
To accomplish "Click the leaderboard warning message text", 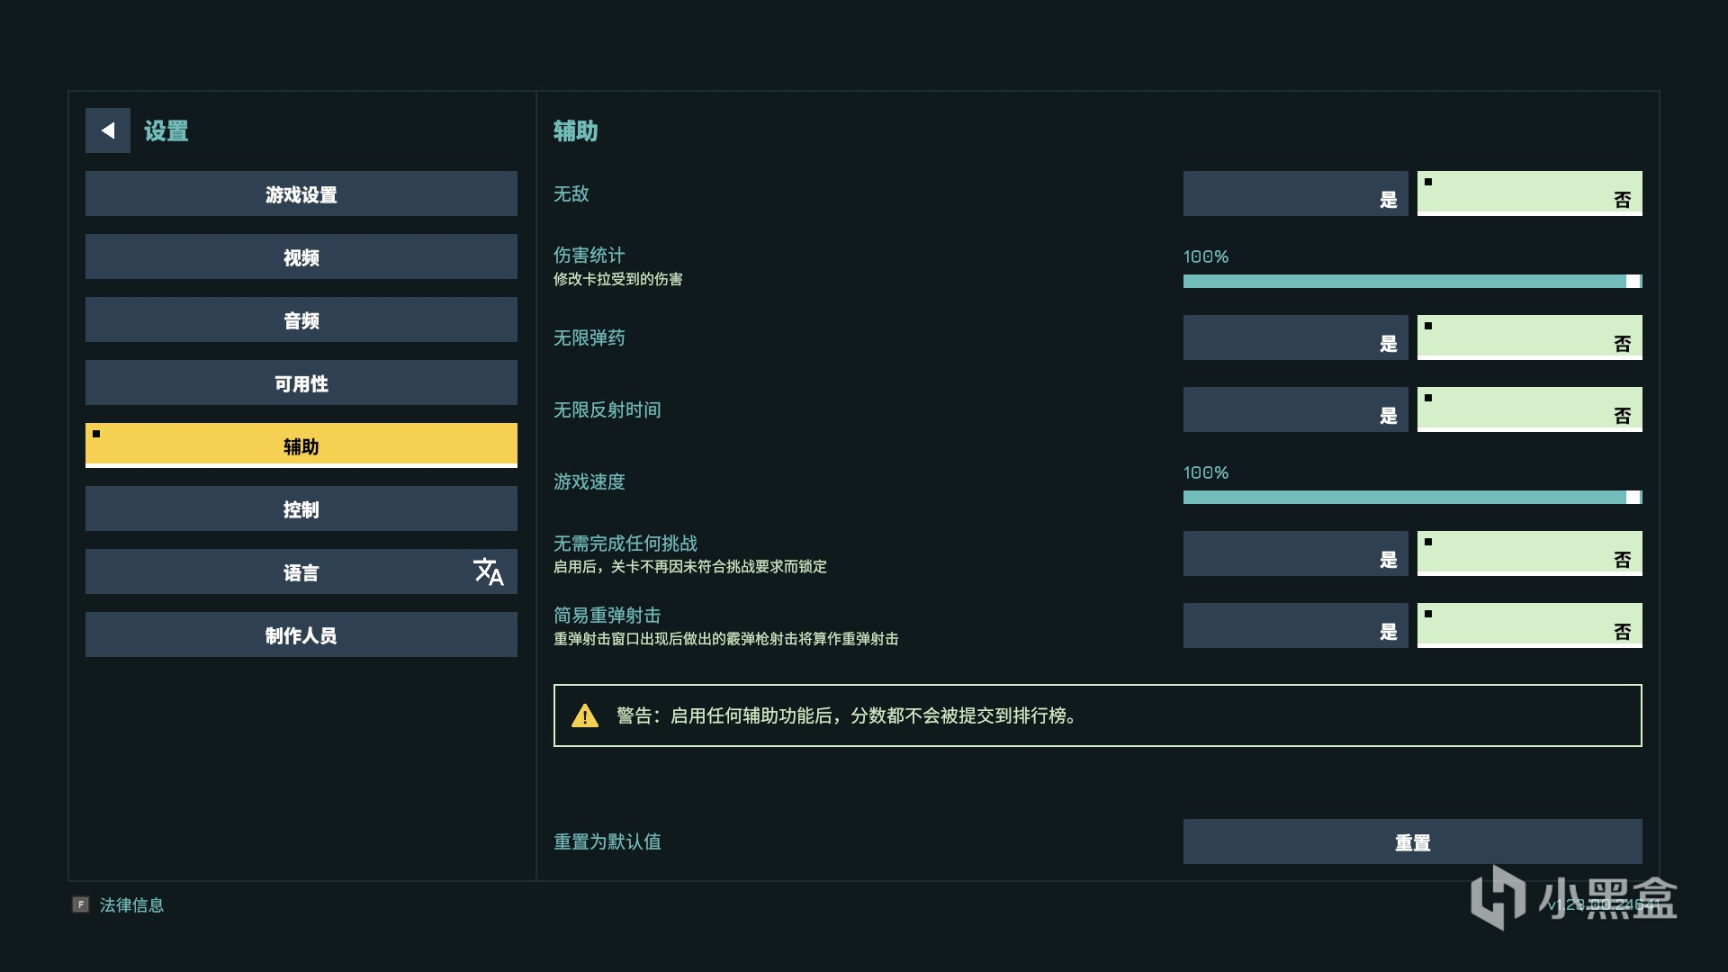I will tap(846, 716).
